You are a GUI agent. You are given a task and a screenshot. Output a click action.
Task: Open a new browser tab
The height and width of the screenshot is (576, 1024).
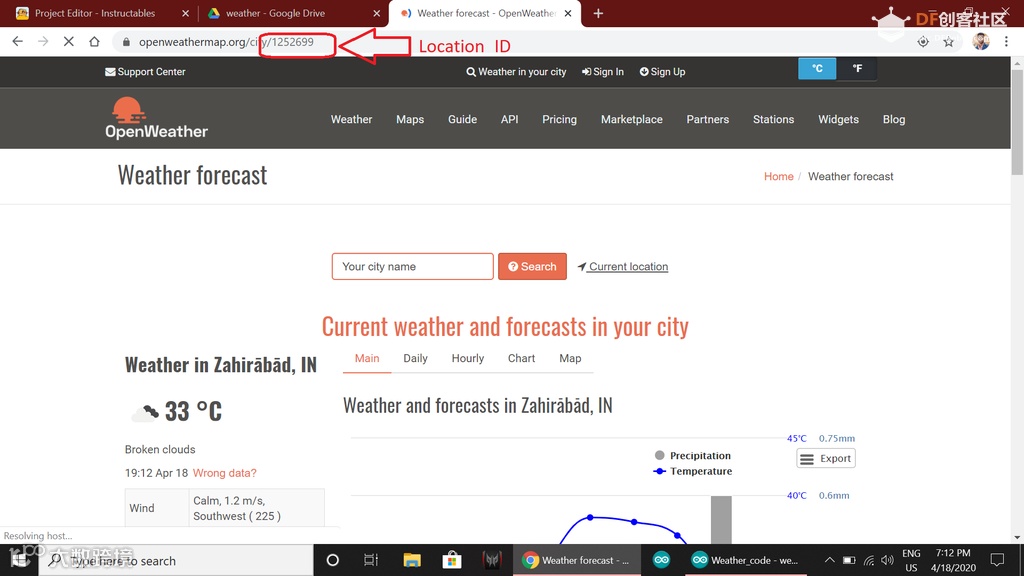[598, 13]
